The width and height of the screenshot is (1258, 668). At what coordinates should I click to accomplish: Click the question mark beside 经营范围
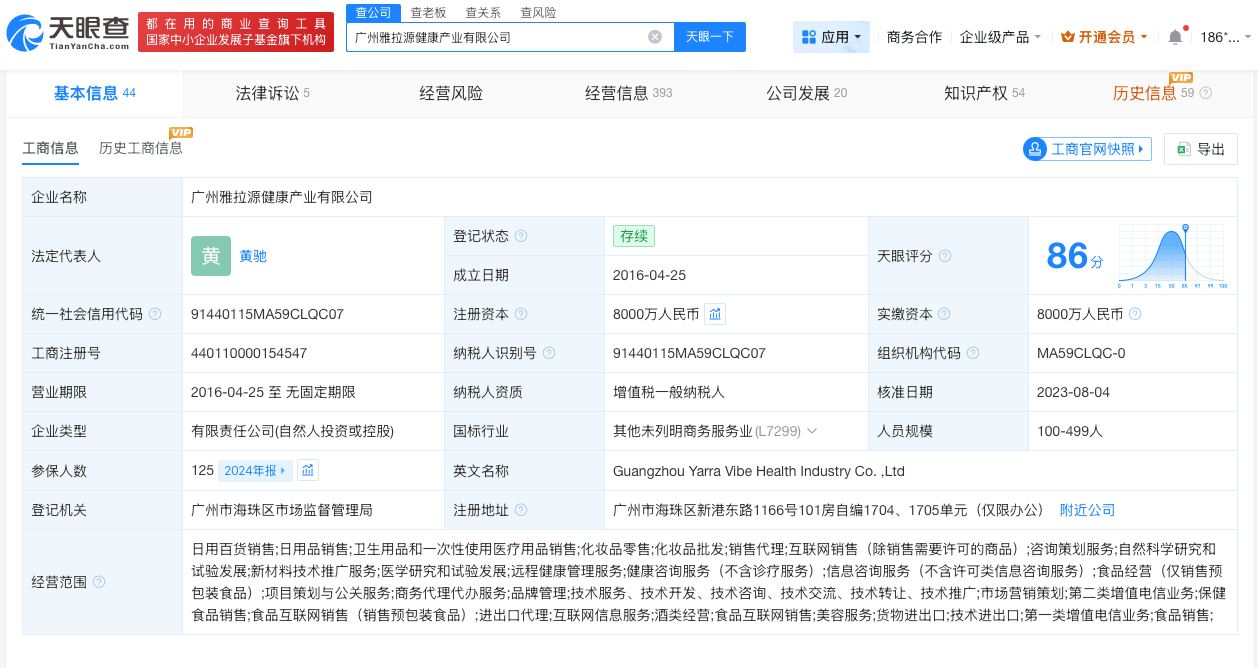(98, 583)
